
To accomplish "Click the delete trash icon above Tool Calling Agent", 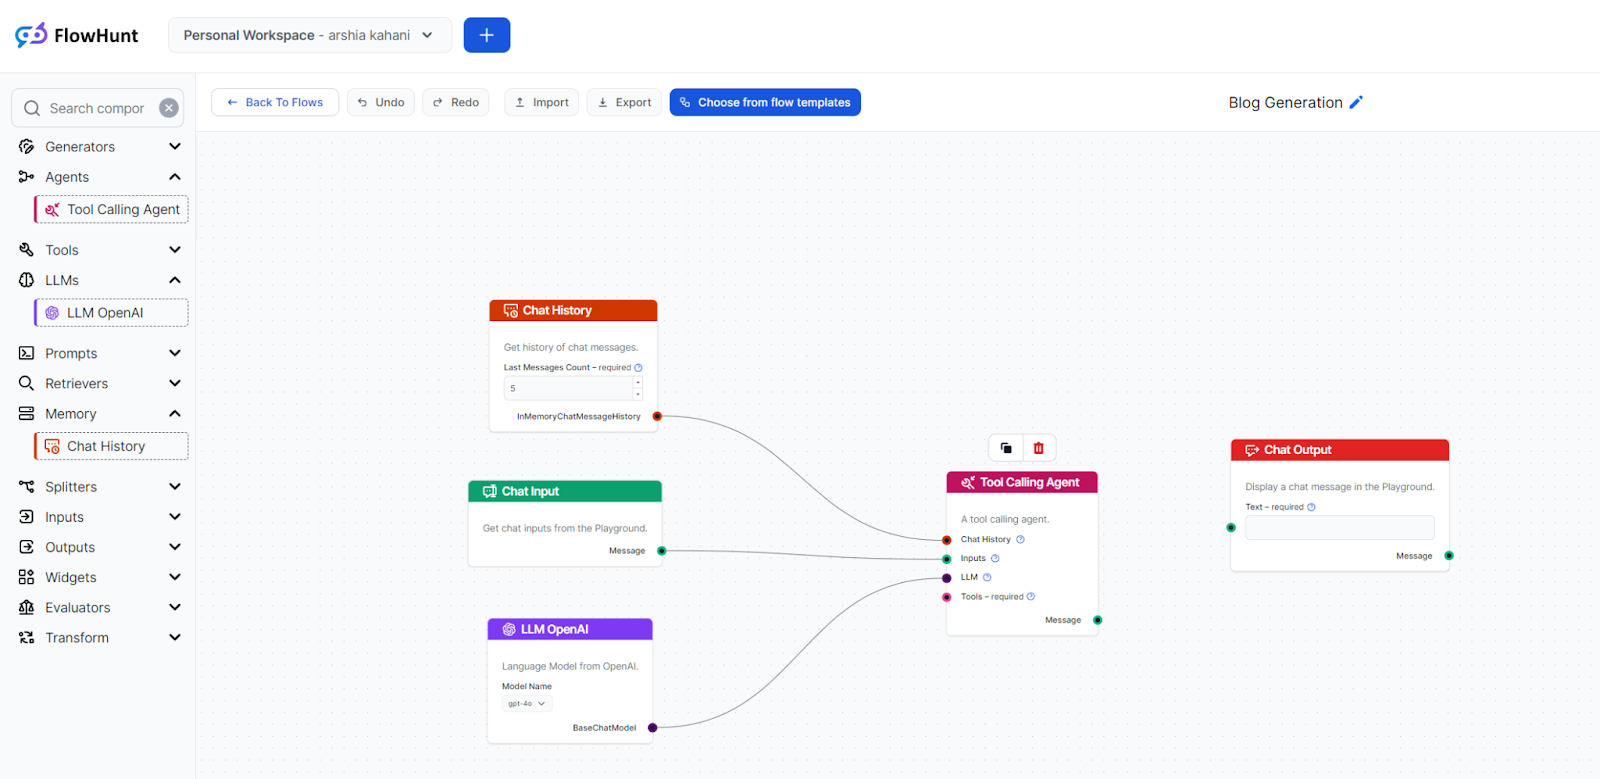I will coord(1038,448).
